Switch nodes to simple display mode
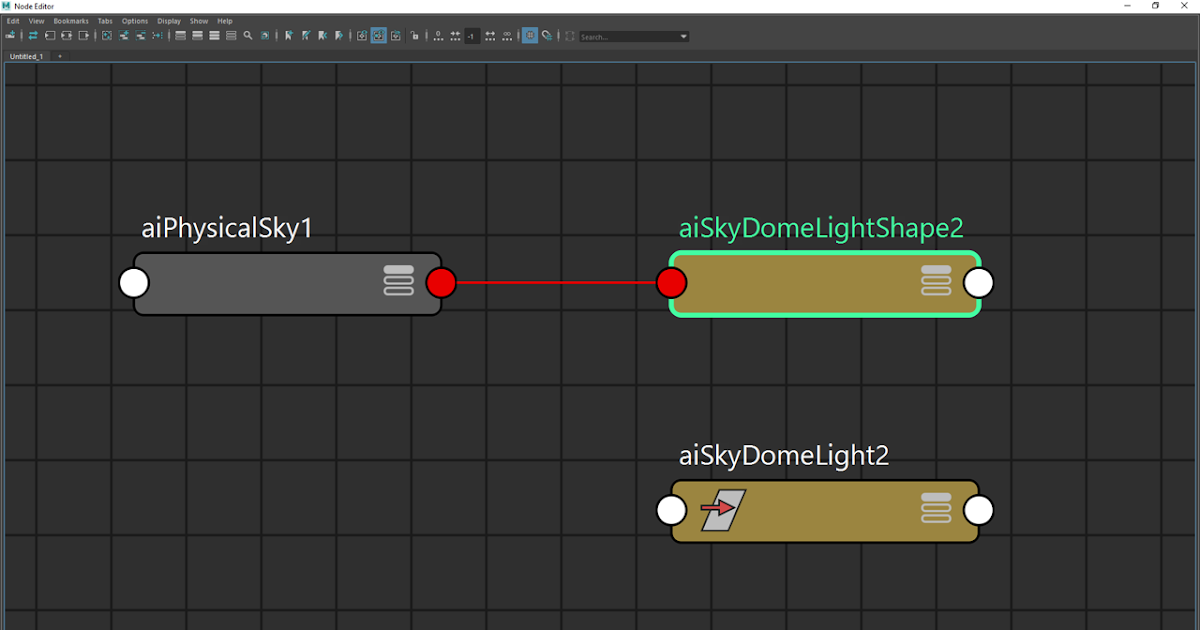1200x630 pixels. (180, 35)
